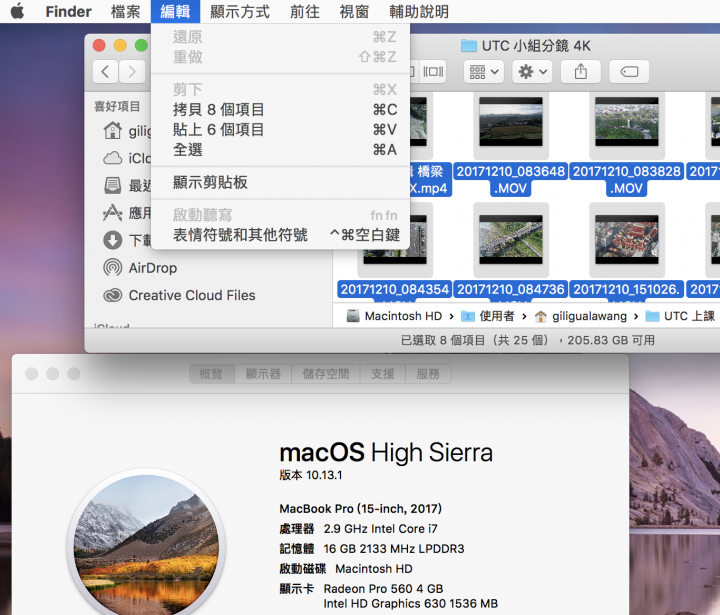Image resolution: width=720 pixels, height=615 pixels.
Task: Go back in Finder window
Action: point(105,72)
